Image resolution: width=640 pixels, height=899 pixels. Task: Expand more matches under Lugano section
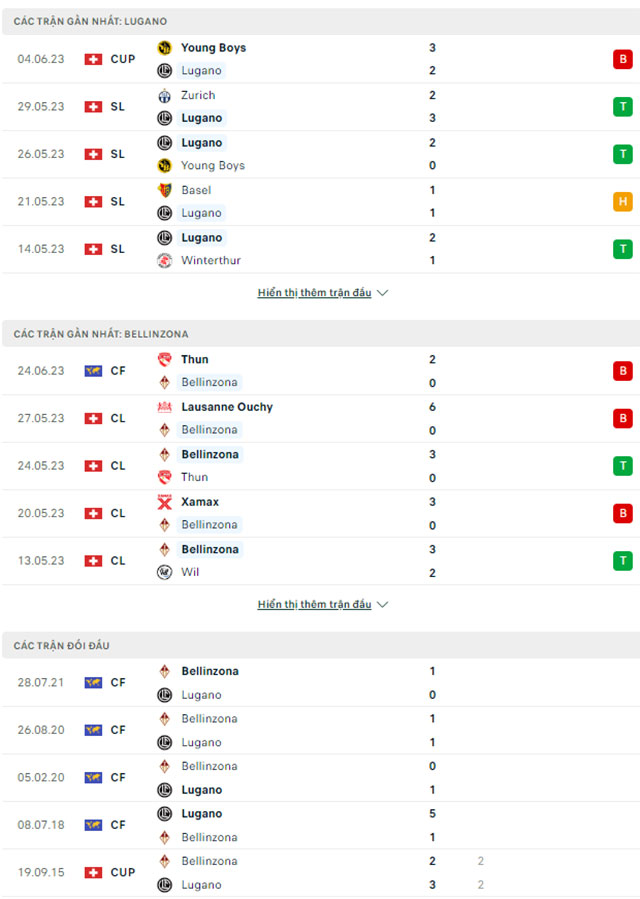322,293
